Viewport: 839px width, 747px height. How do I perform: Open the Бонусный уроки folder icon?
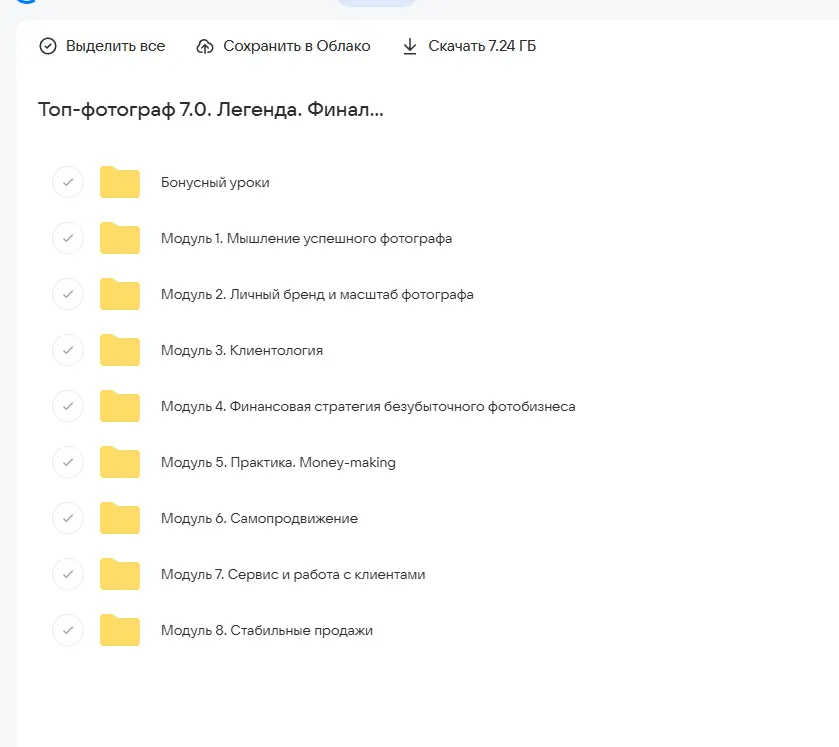point(120,183)
